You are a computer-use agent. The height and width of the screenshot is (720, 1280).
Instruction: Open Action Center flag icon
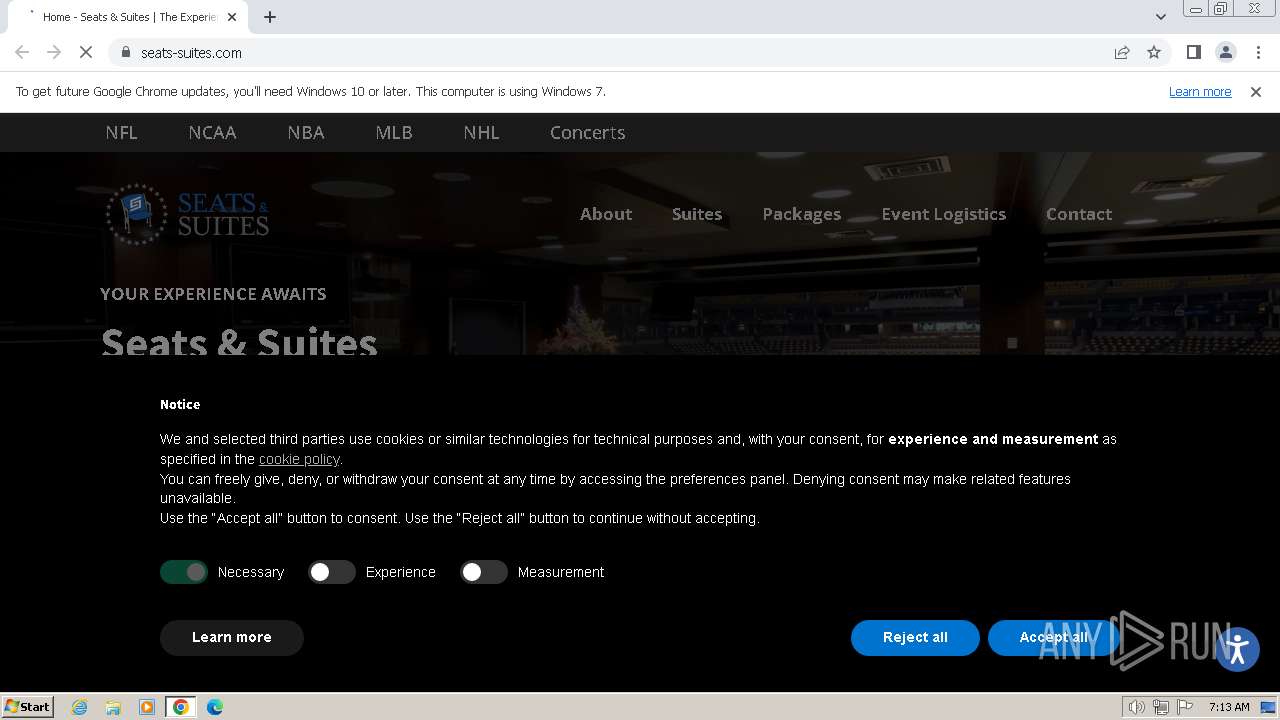click(x=1185, y=707)
